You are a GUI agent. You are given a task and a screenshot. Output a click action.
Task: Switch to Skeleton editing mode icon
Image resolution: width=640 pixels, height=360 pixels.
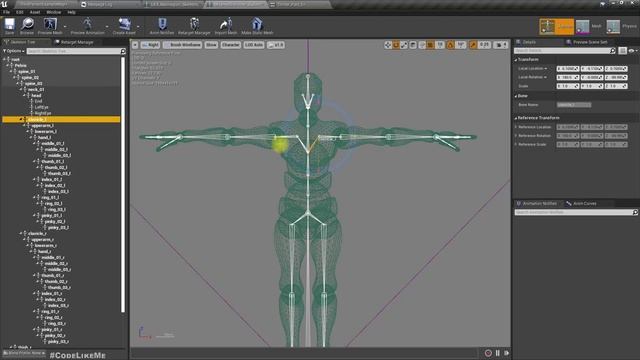[547, 27]
